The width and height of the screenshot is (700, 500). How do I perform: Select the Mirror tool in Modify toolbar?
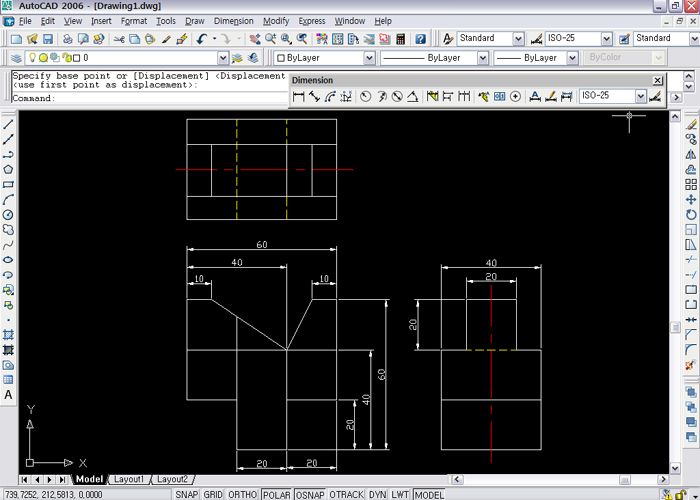(x=691, y=154)
